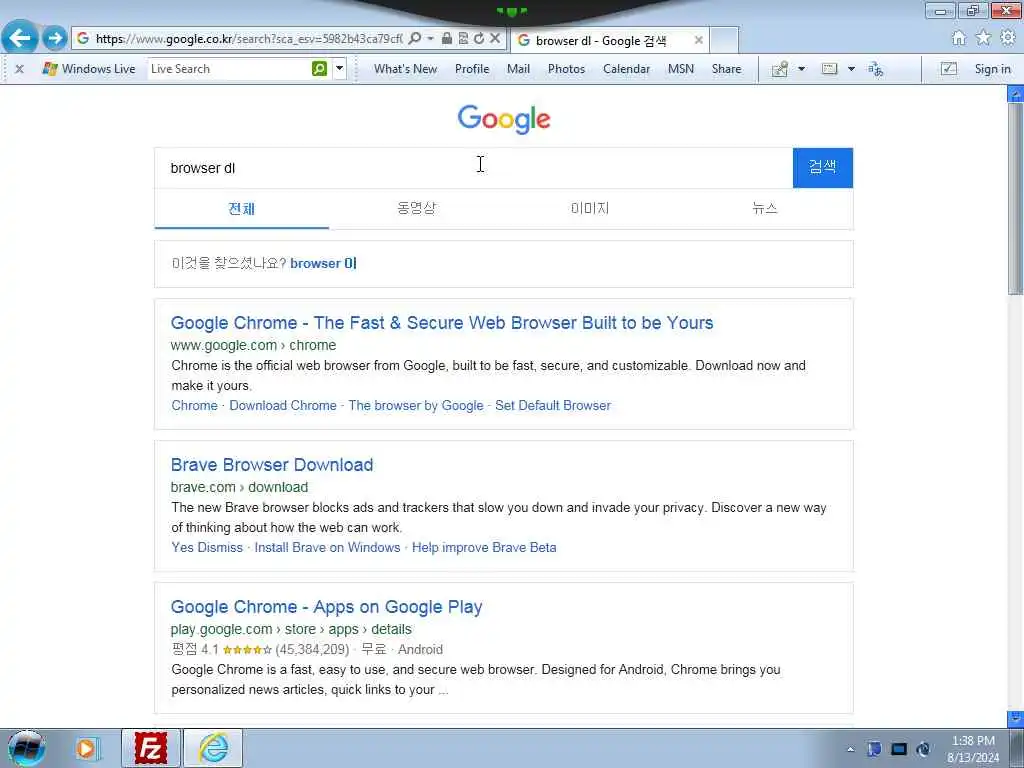This screenshot has width=1024, height=768.
Task: Open the Tools gear icon
Action: [x=1008, y=39]
